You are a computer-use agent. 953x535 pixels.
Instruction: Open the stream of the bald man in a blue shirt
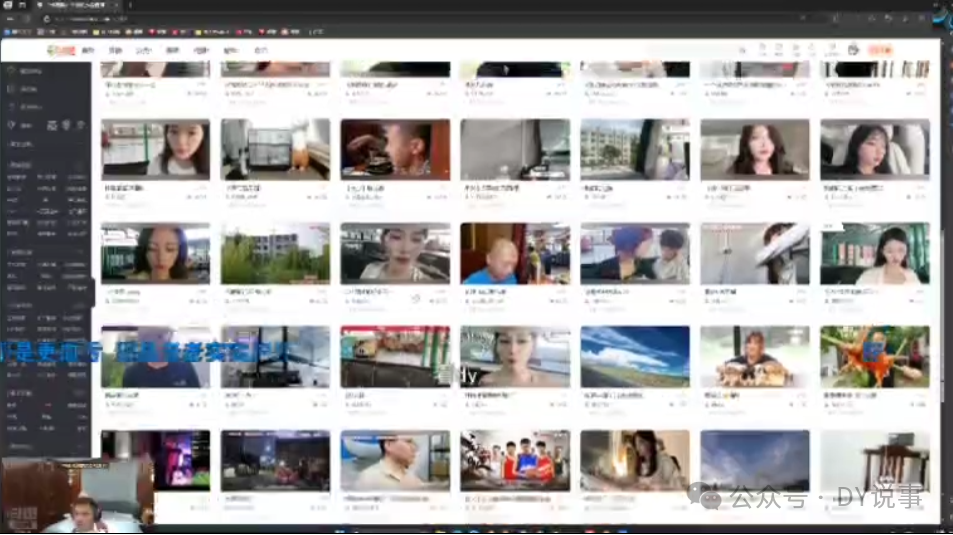(x=515, y=253)
